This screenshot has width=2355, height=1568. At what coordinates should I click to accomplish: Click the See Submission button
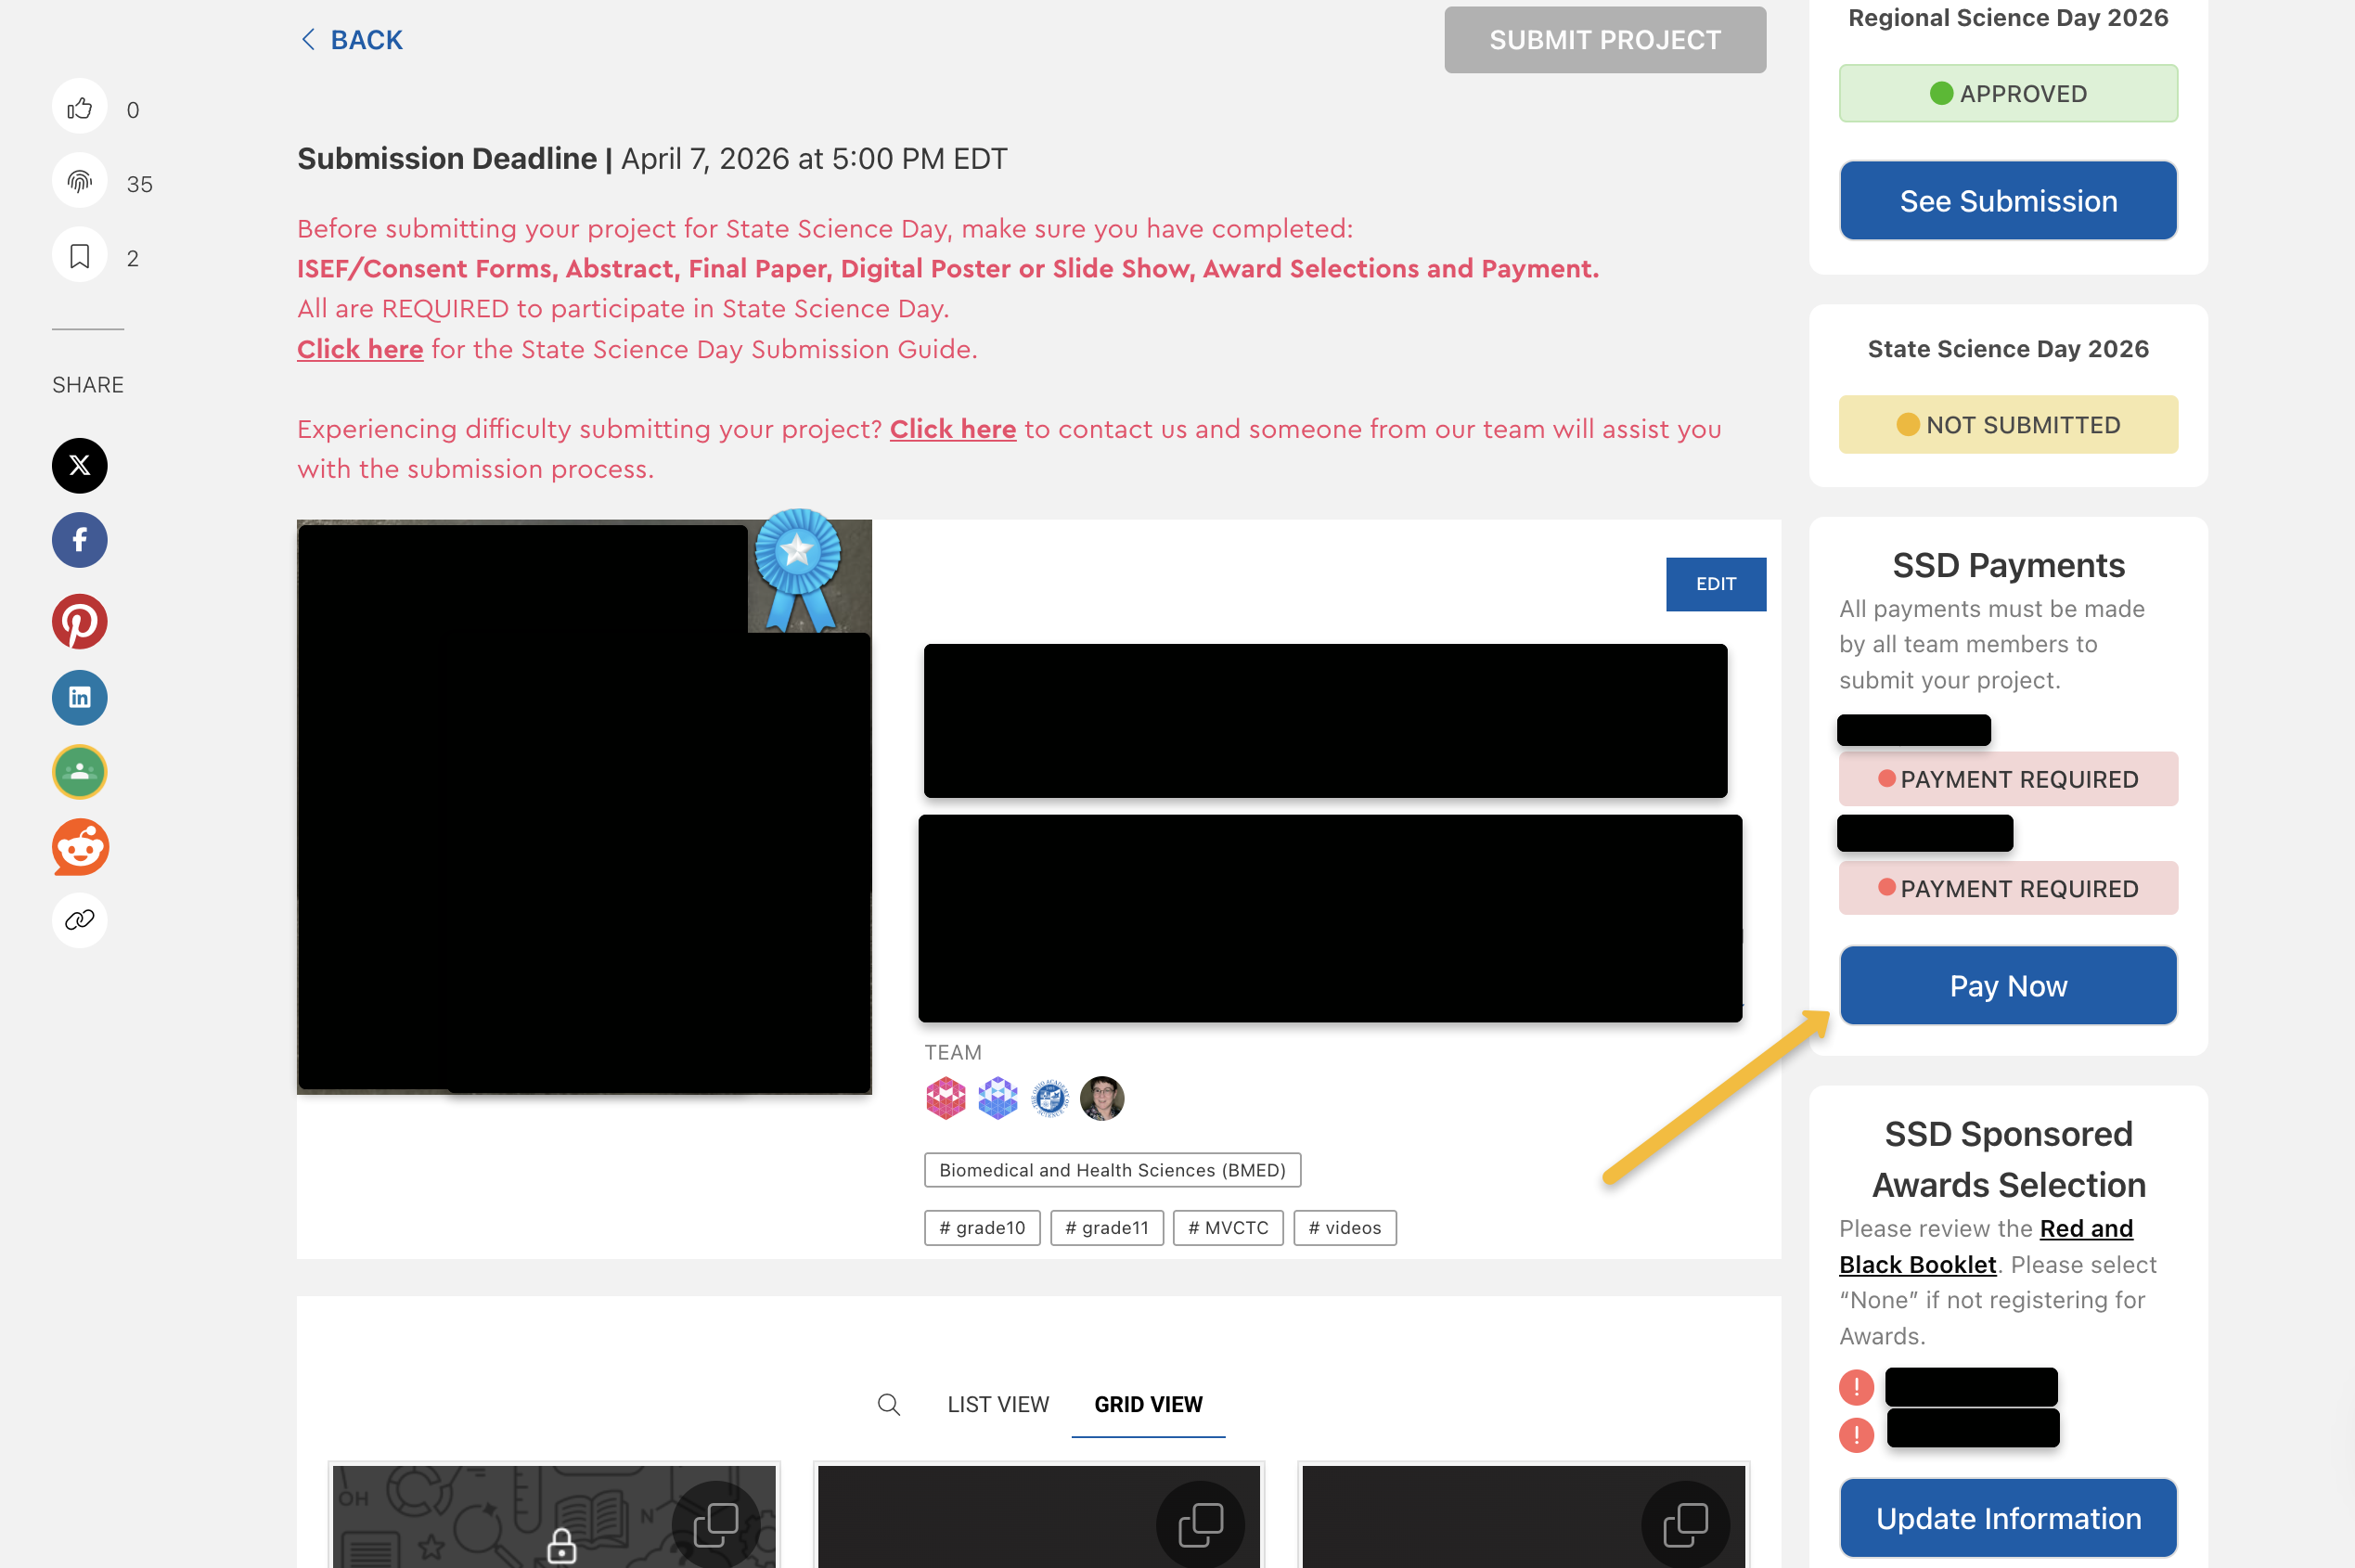point(2007,201)
